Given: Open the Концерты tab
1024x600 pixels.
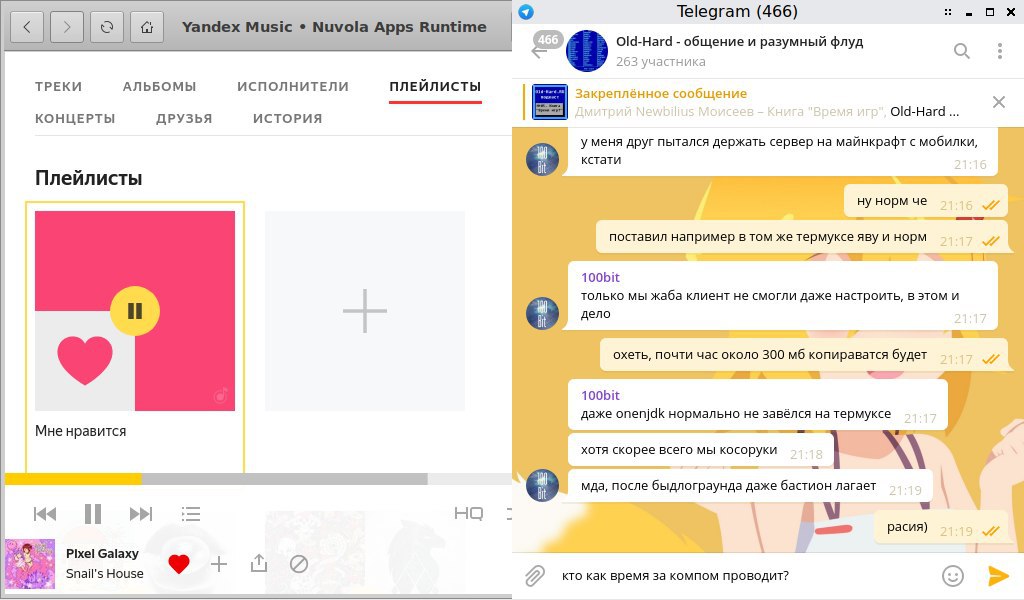Looking at the screenshot, I should click(75, 118).
